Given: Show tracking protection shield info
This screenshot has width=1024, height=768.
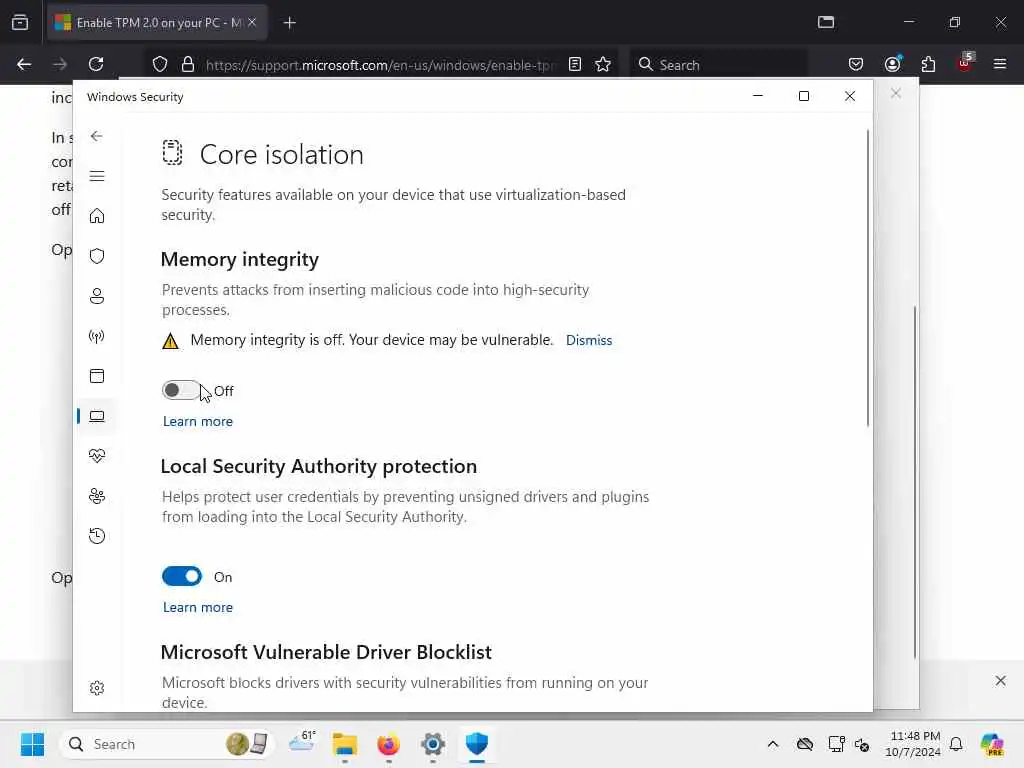Looking at the screenshot, I should (x=160, y=64).
